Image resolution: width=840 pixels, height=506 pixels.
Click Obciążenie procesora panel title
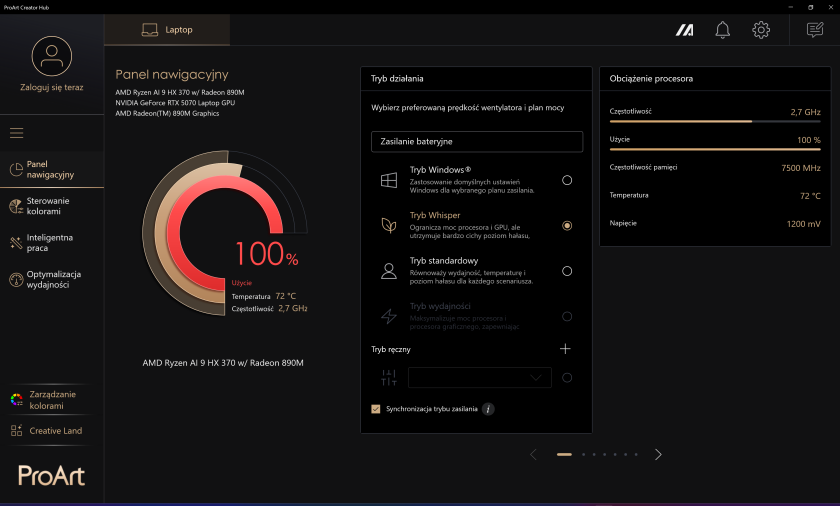pos(651,79)
